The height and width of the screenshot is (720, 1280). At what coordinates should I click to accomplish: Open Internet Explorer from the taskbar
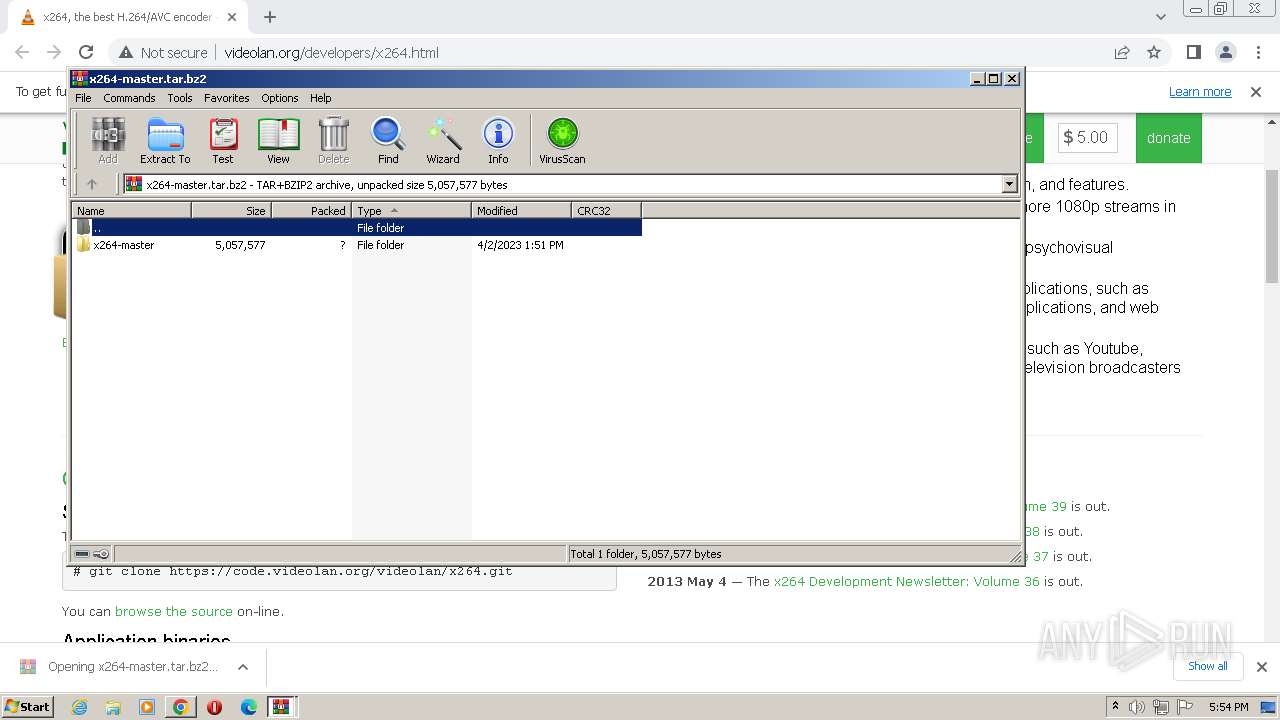[80, 707]
